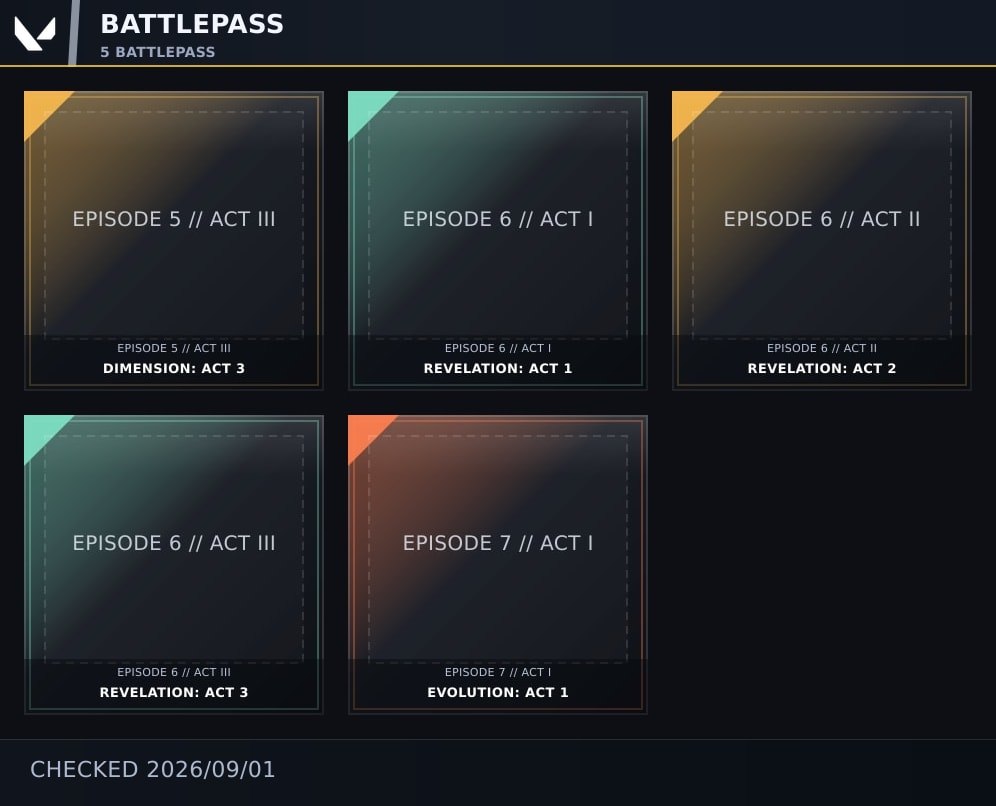Open the Episode 6 // Act III battlepass card
The height and width of the screenshot is (806, 996).
[x=174, y=565]
